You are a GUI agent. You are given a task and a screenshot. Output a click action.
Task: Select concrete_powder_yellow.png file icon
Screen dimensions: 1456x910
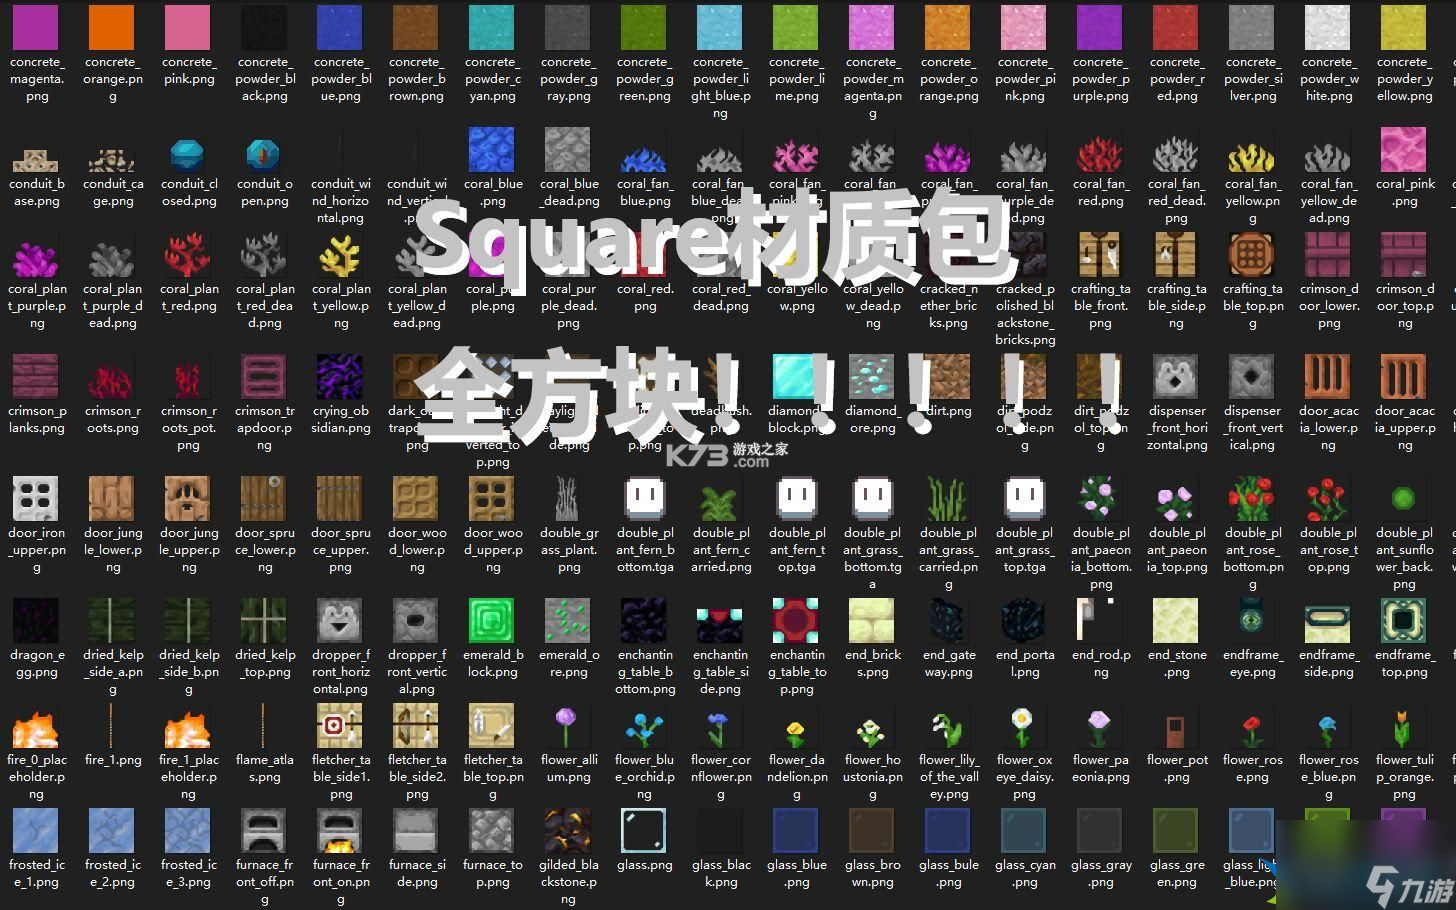1404,27
